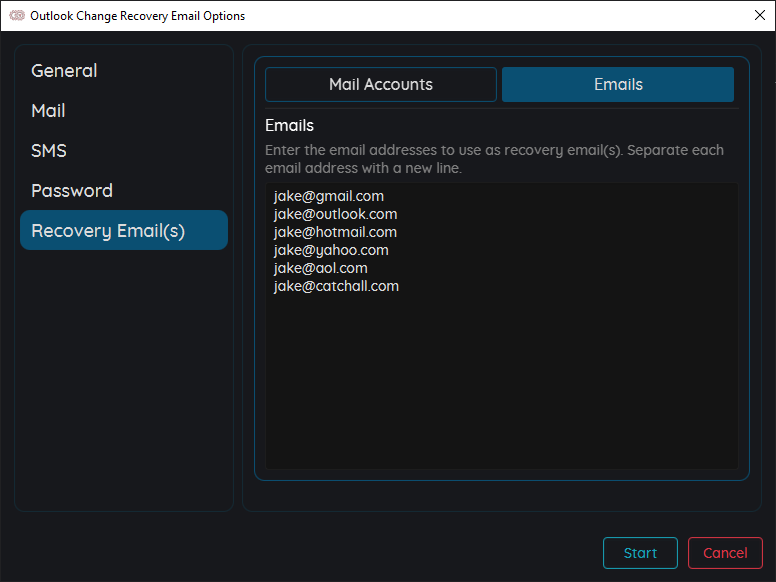Viewport: 776px width, 582px height.
Task: Close the Outlook Change Recovery Email Options window
Action: coord(760,15)
